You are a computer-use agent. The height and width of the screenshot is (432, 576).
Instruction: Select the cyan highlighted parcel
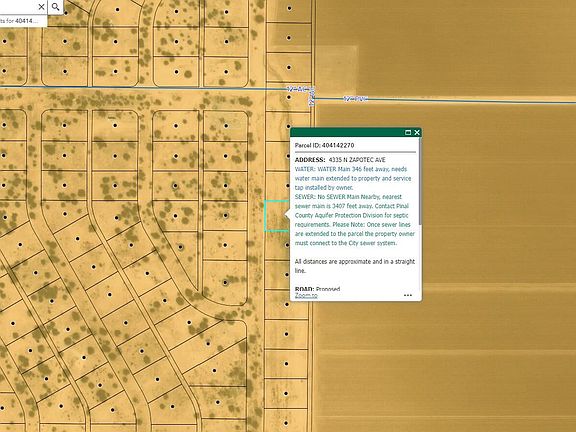(x=277, y=216)
